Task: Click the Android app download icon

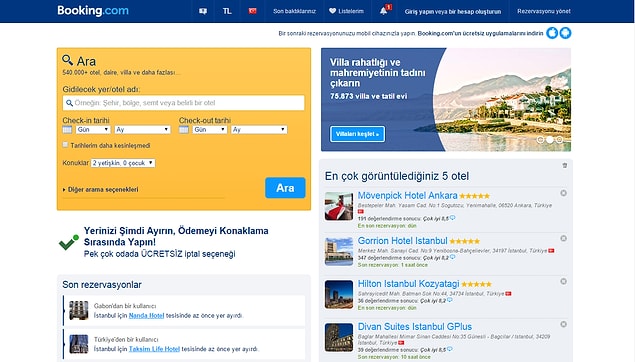Action: 565,33
